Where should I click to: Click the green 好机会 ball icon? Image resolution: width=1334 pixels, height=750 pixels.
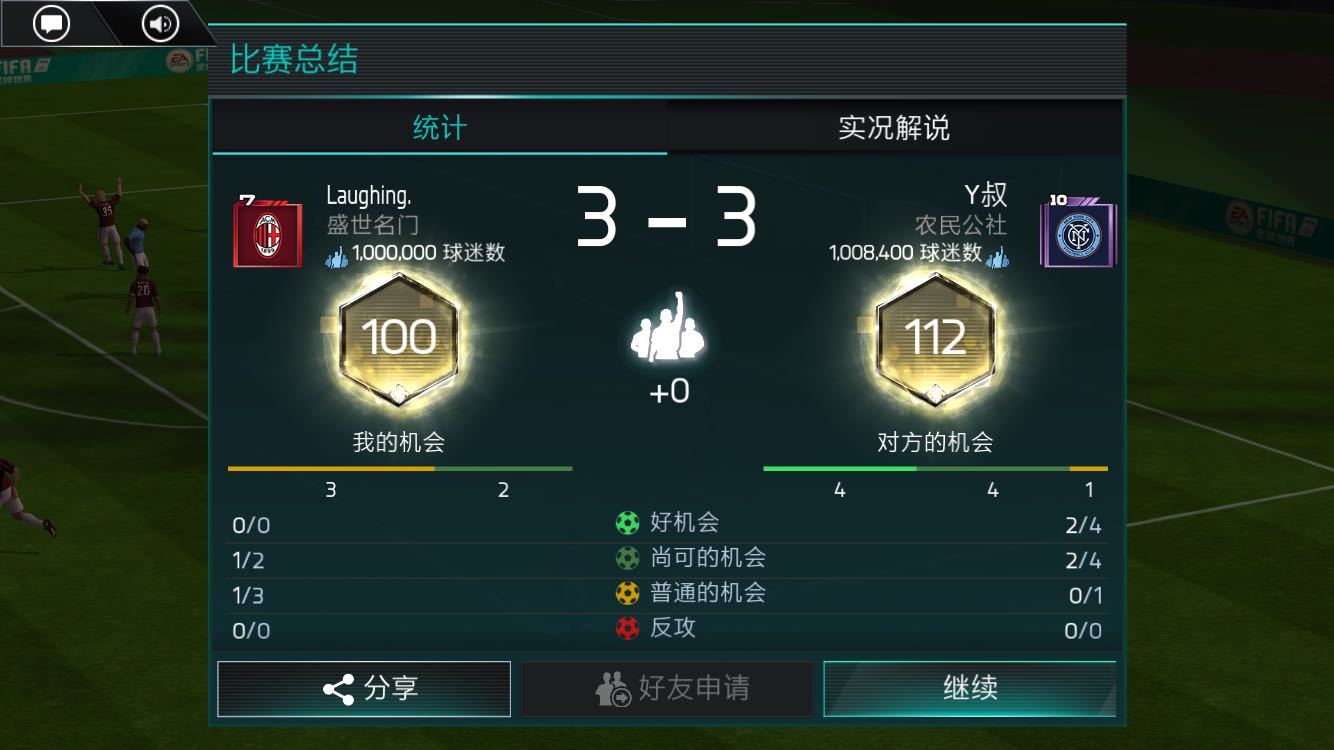click(x=627, y=522)
